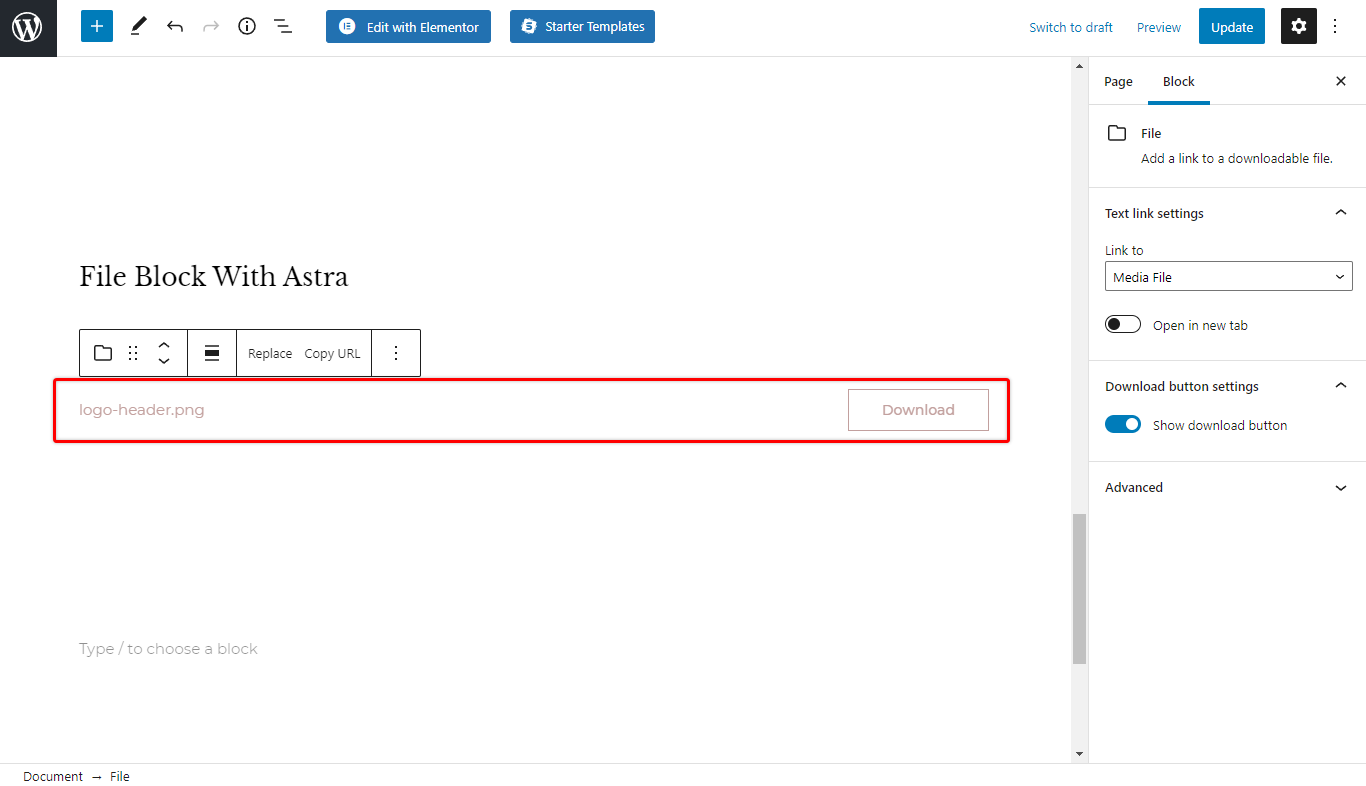This screenshot has height=786, width=1366.
Task: Open the List View outline icon
Action: coord(283,26)
